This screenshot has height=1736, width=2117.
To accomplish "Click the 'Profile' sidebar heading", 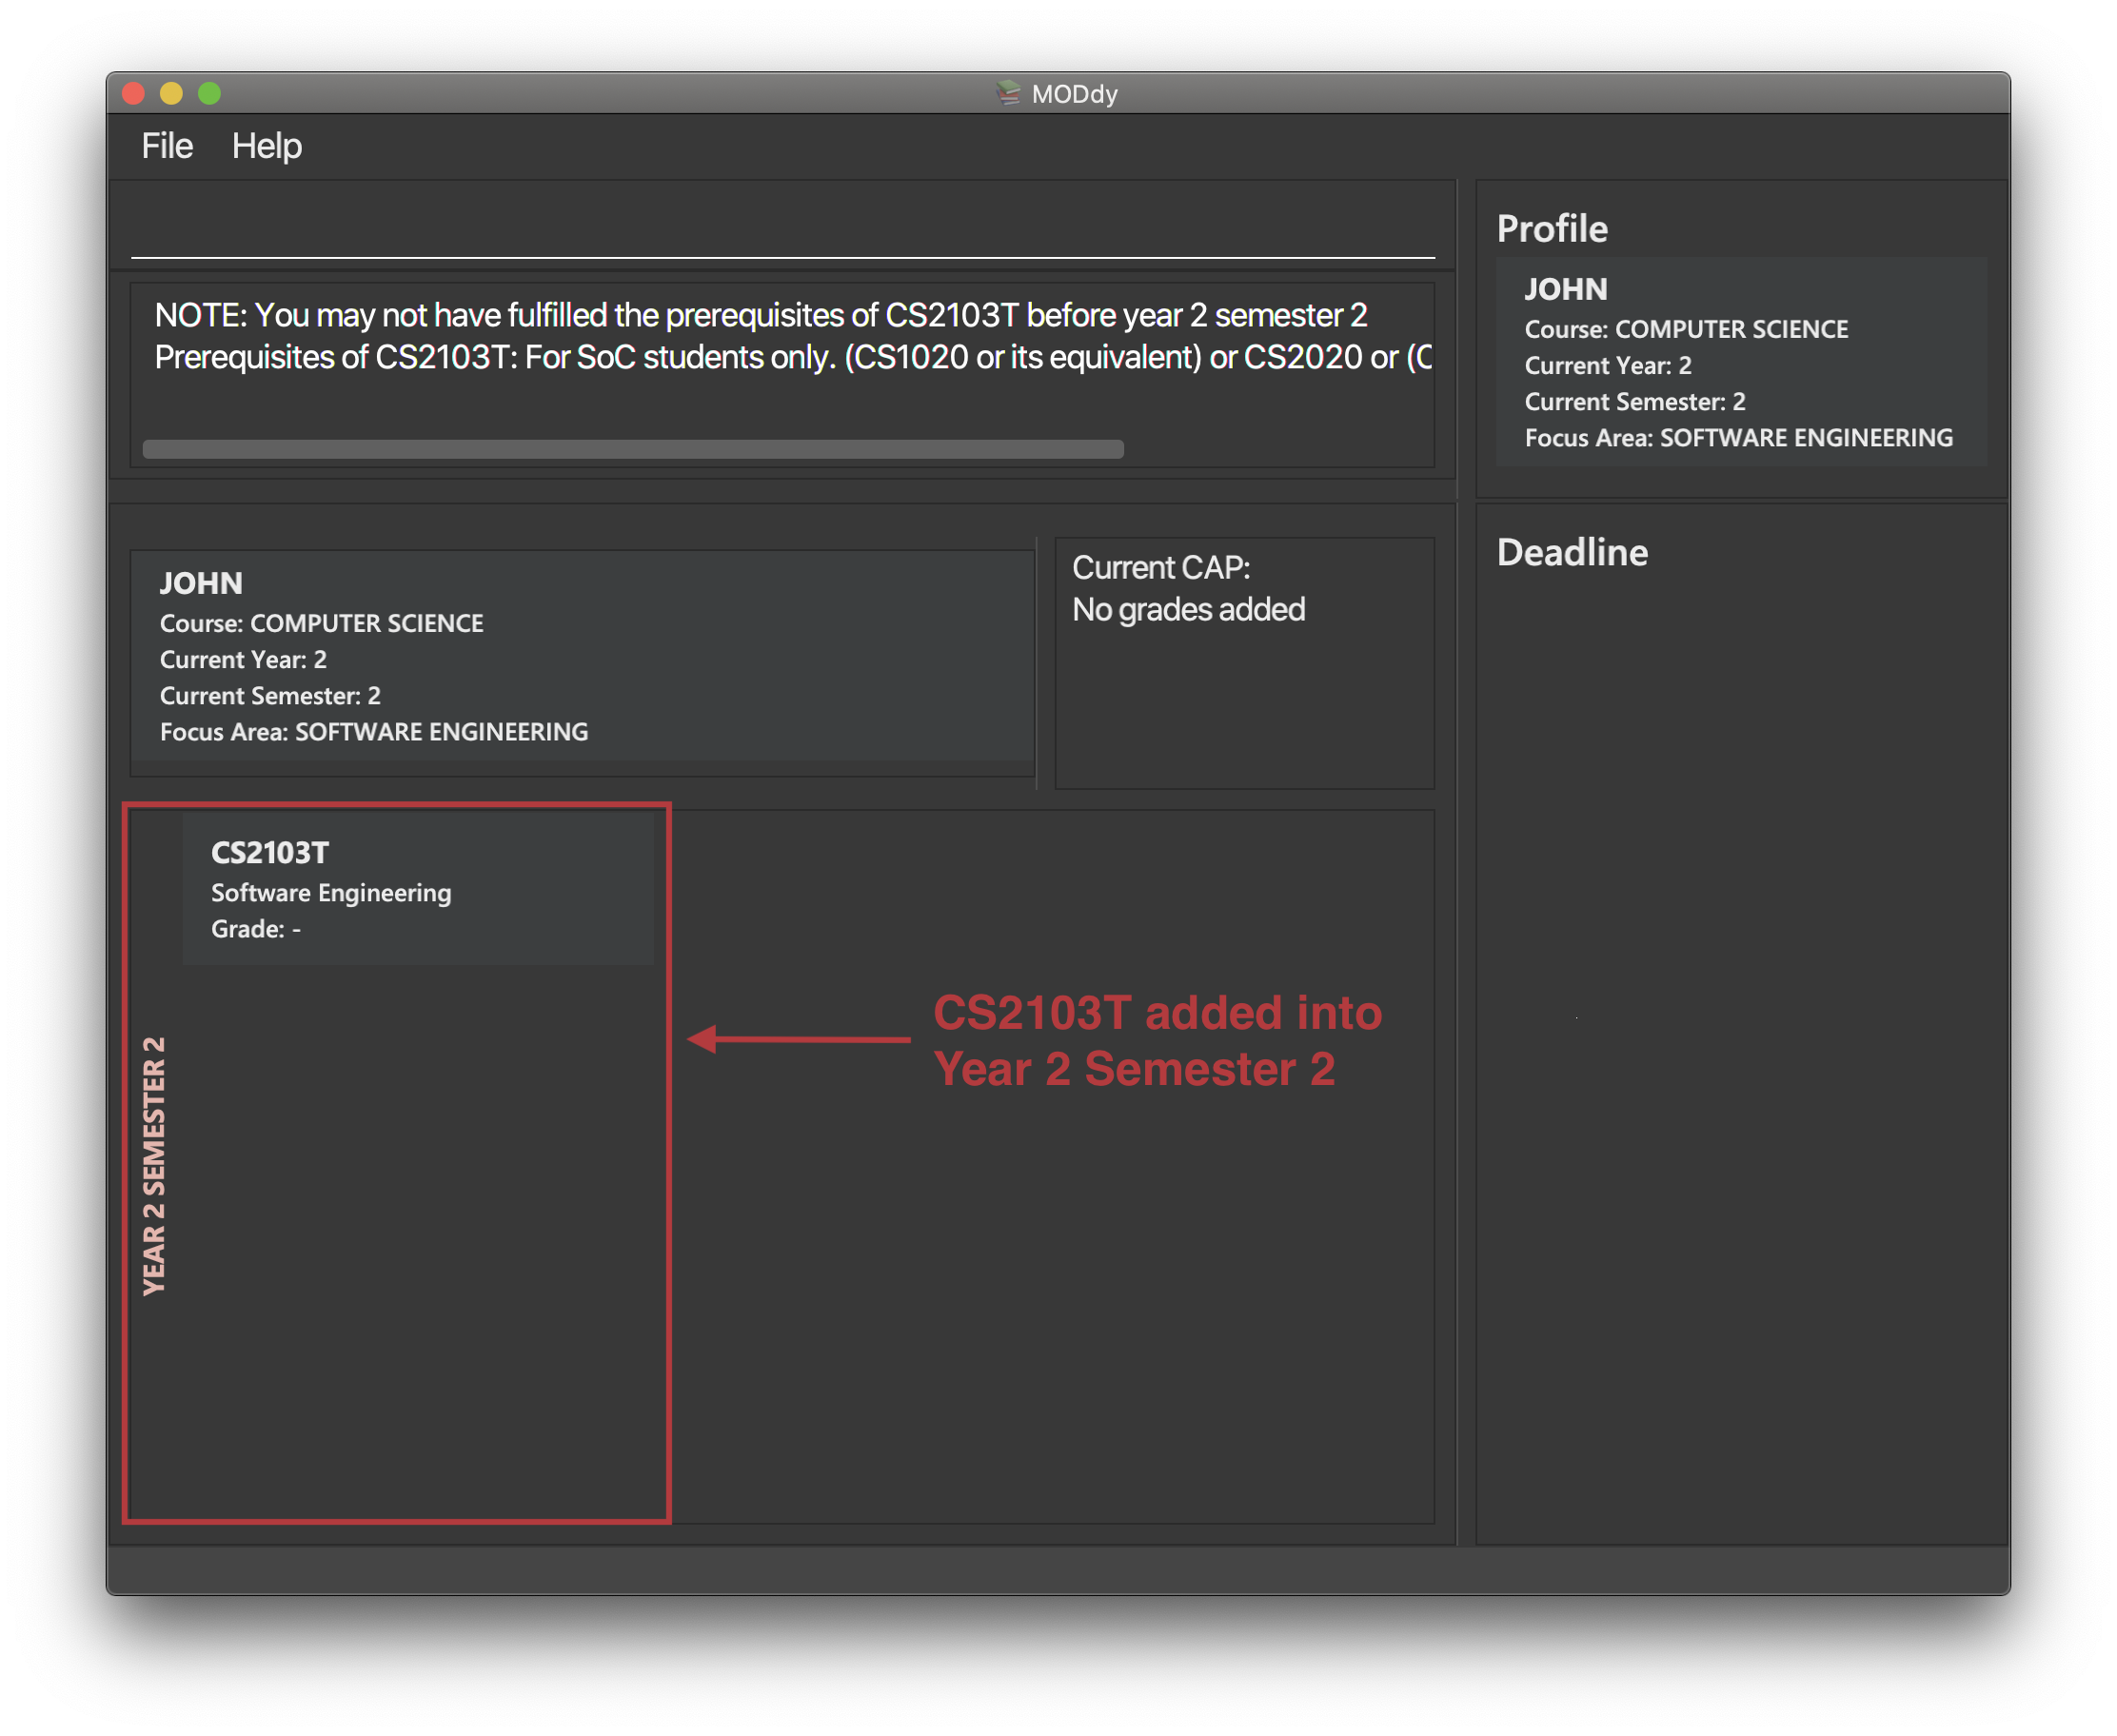I will click(1552, 229).
